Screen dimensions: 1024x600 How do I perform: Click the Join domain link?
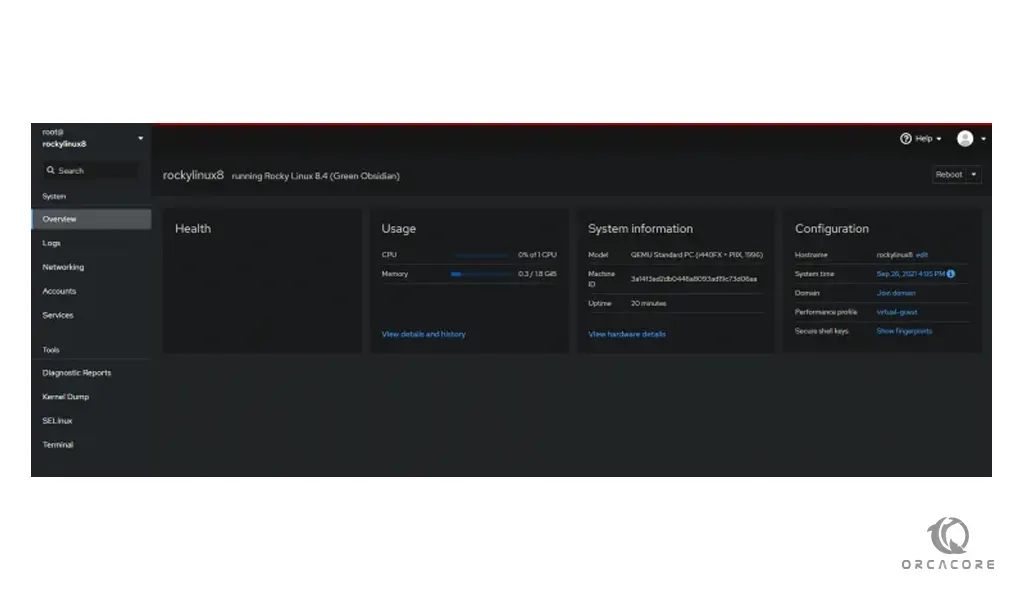[x=896, y=293]
